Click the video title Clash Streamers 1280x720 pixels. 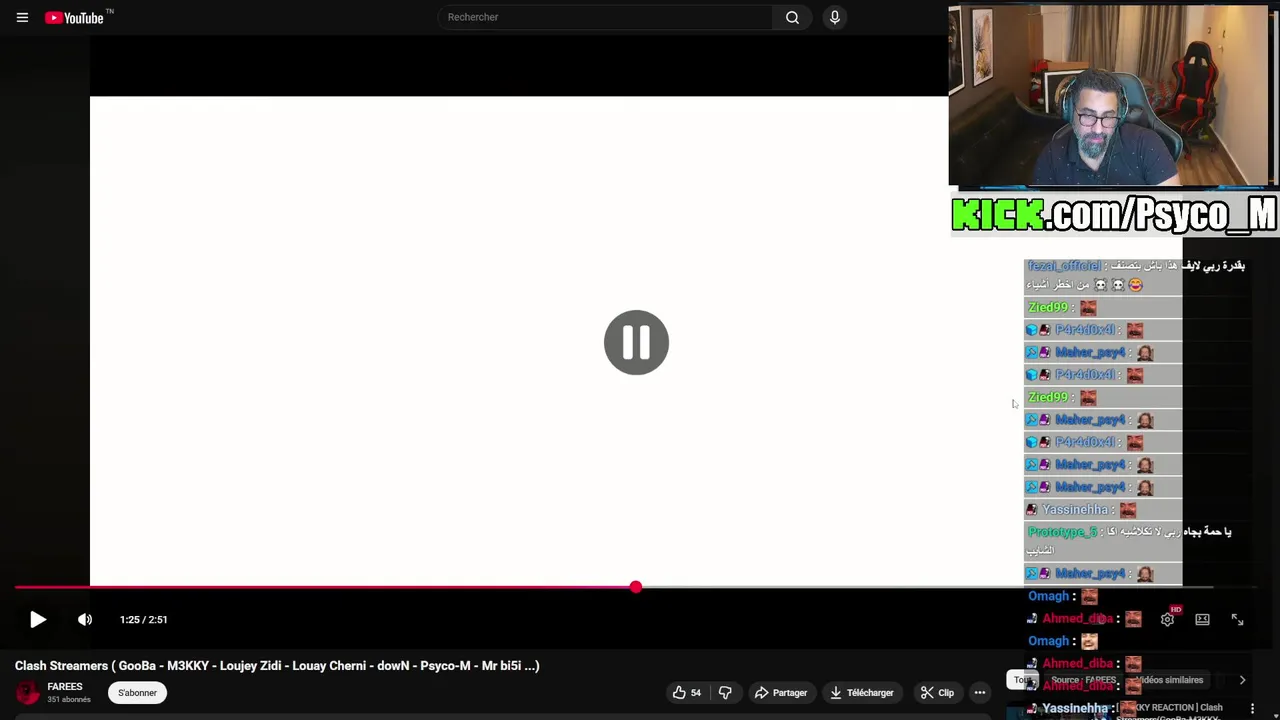[x=277, y=666]
